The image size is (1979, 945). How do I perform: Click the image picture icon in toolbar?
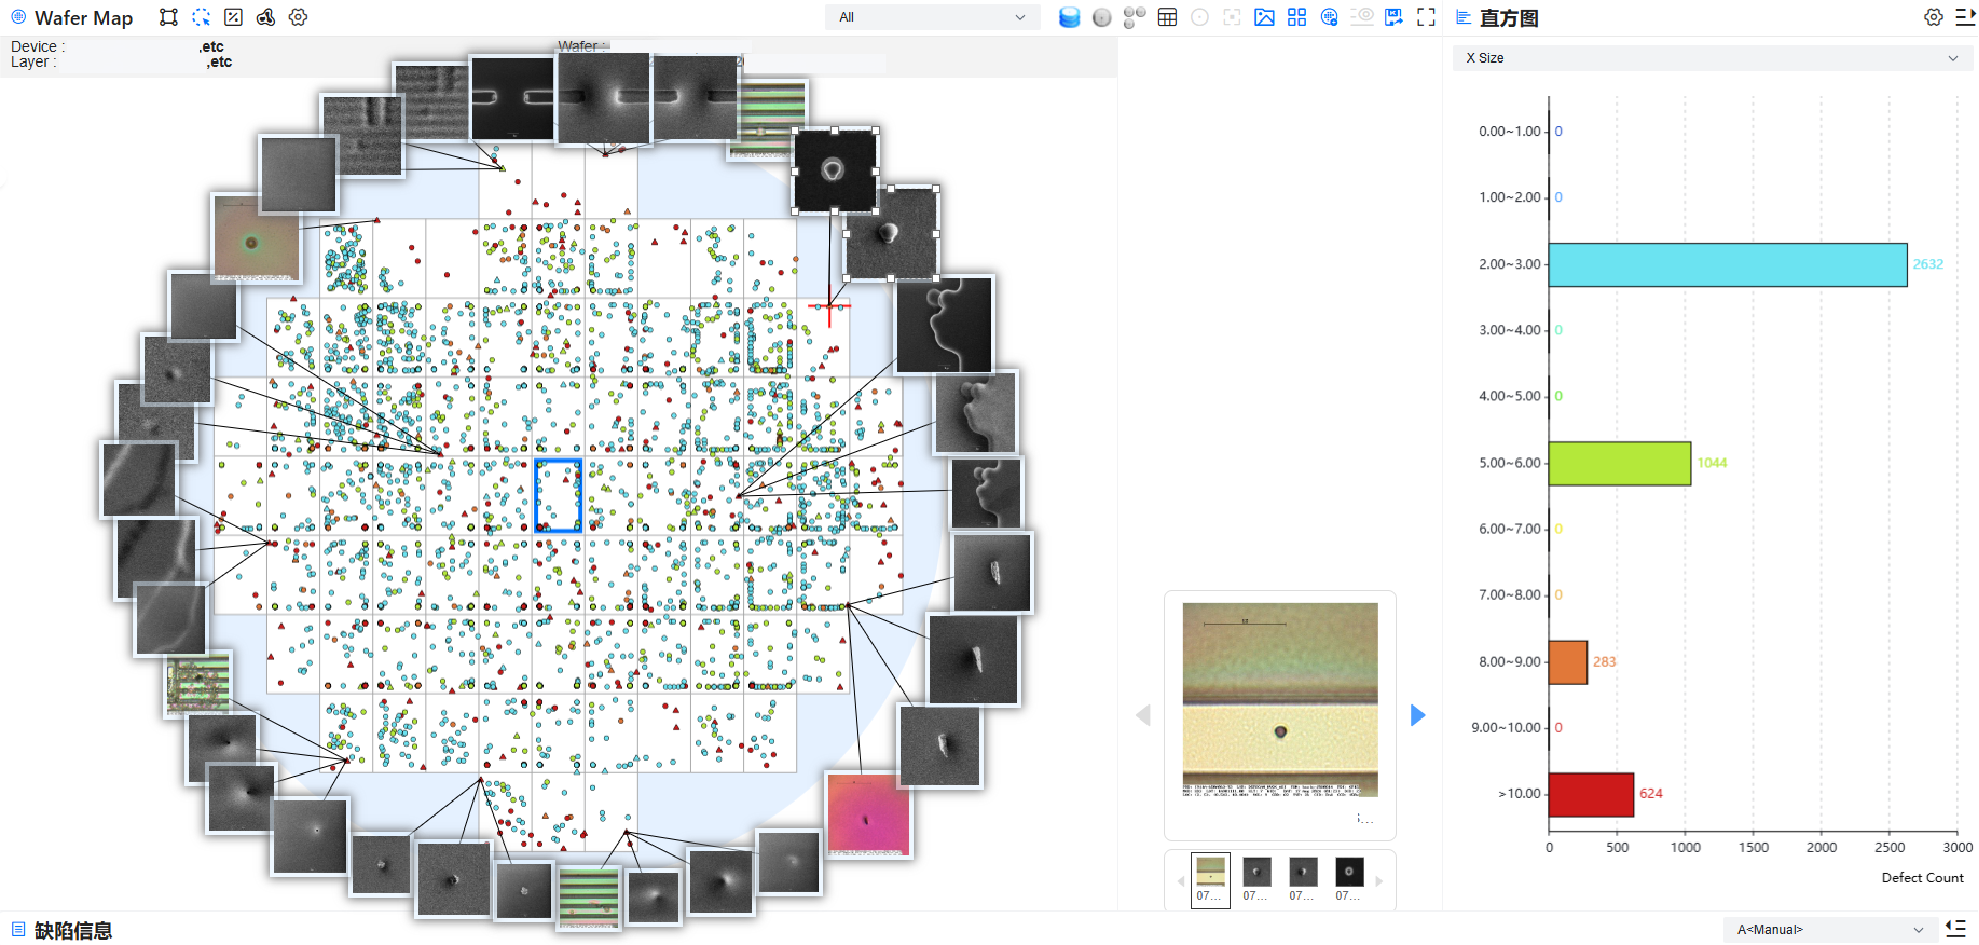coord(1264,18)
